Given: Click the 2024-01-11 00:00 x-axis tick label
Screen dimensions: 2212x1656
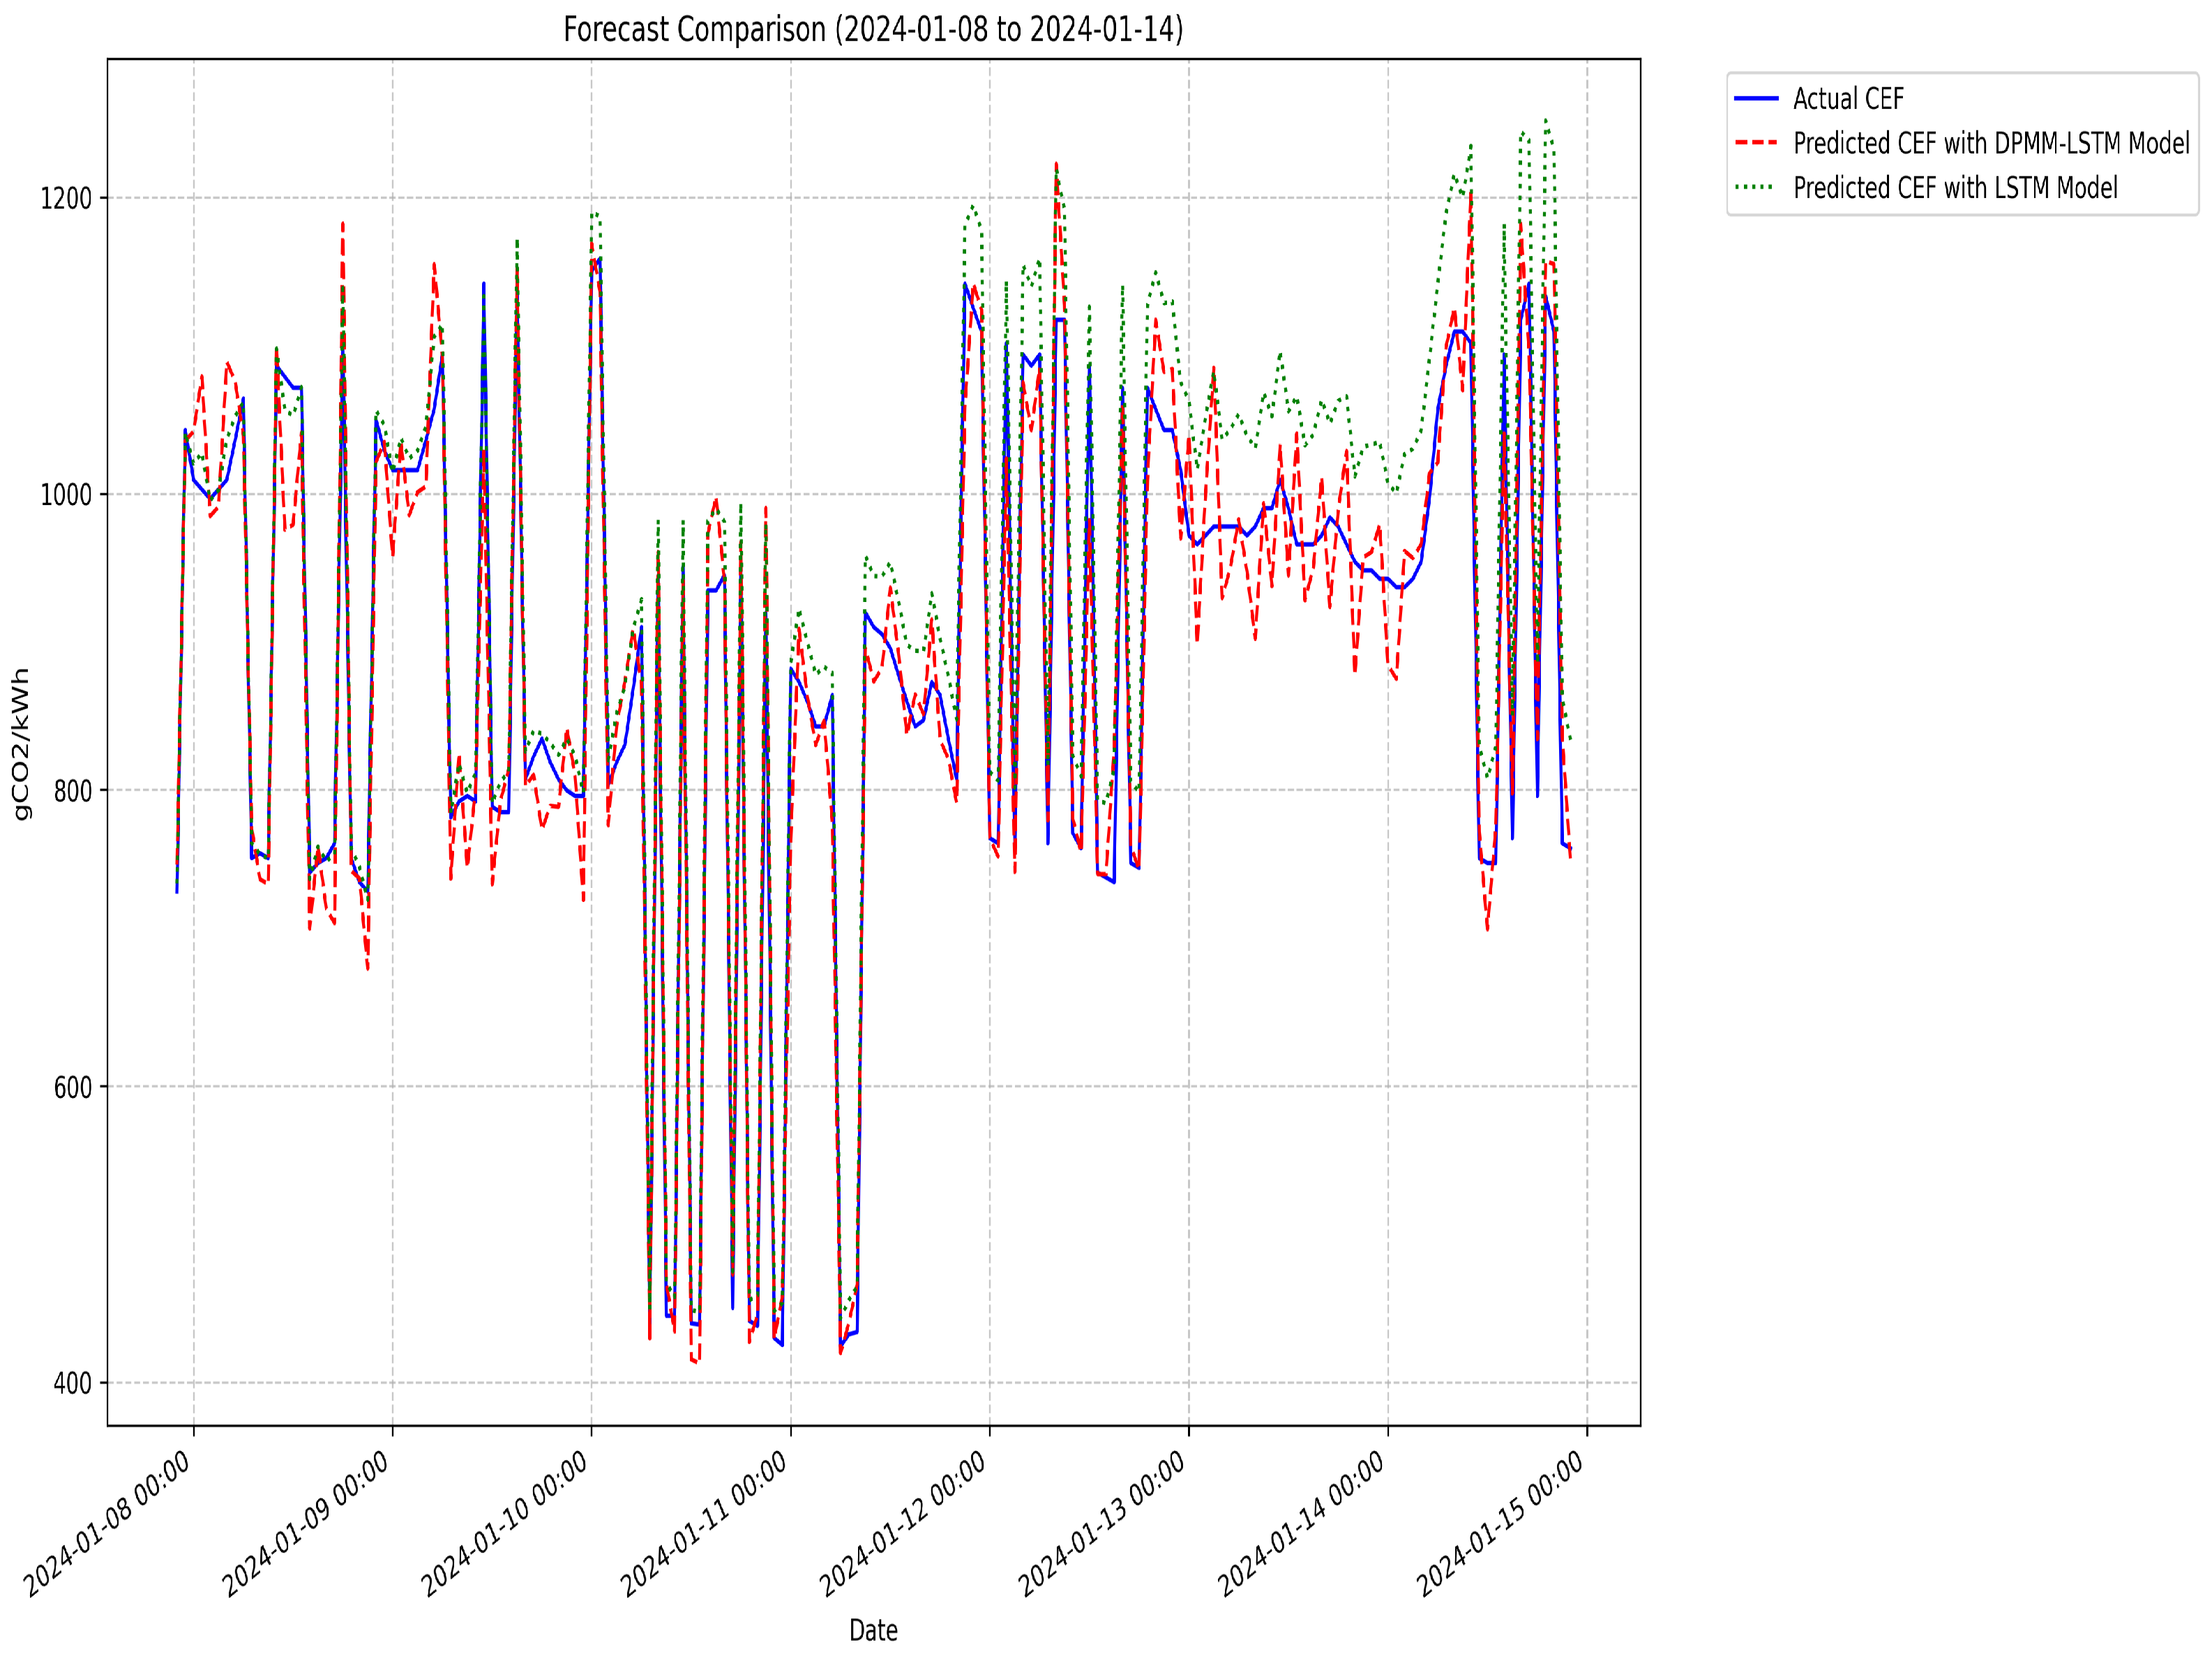Looking at the screenshot, I should click(x=705, y=1523).
